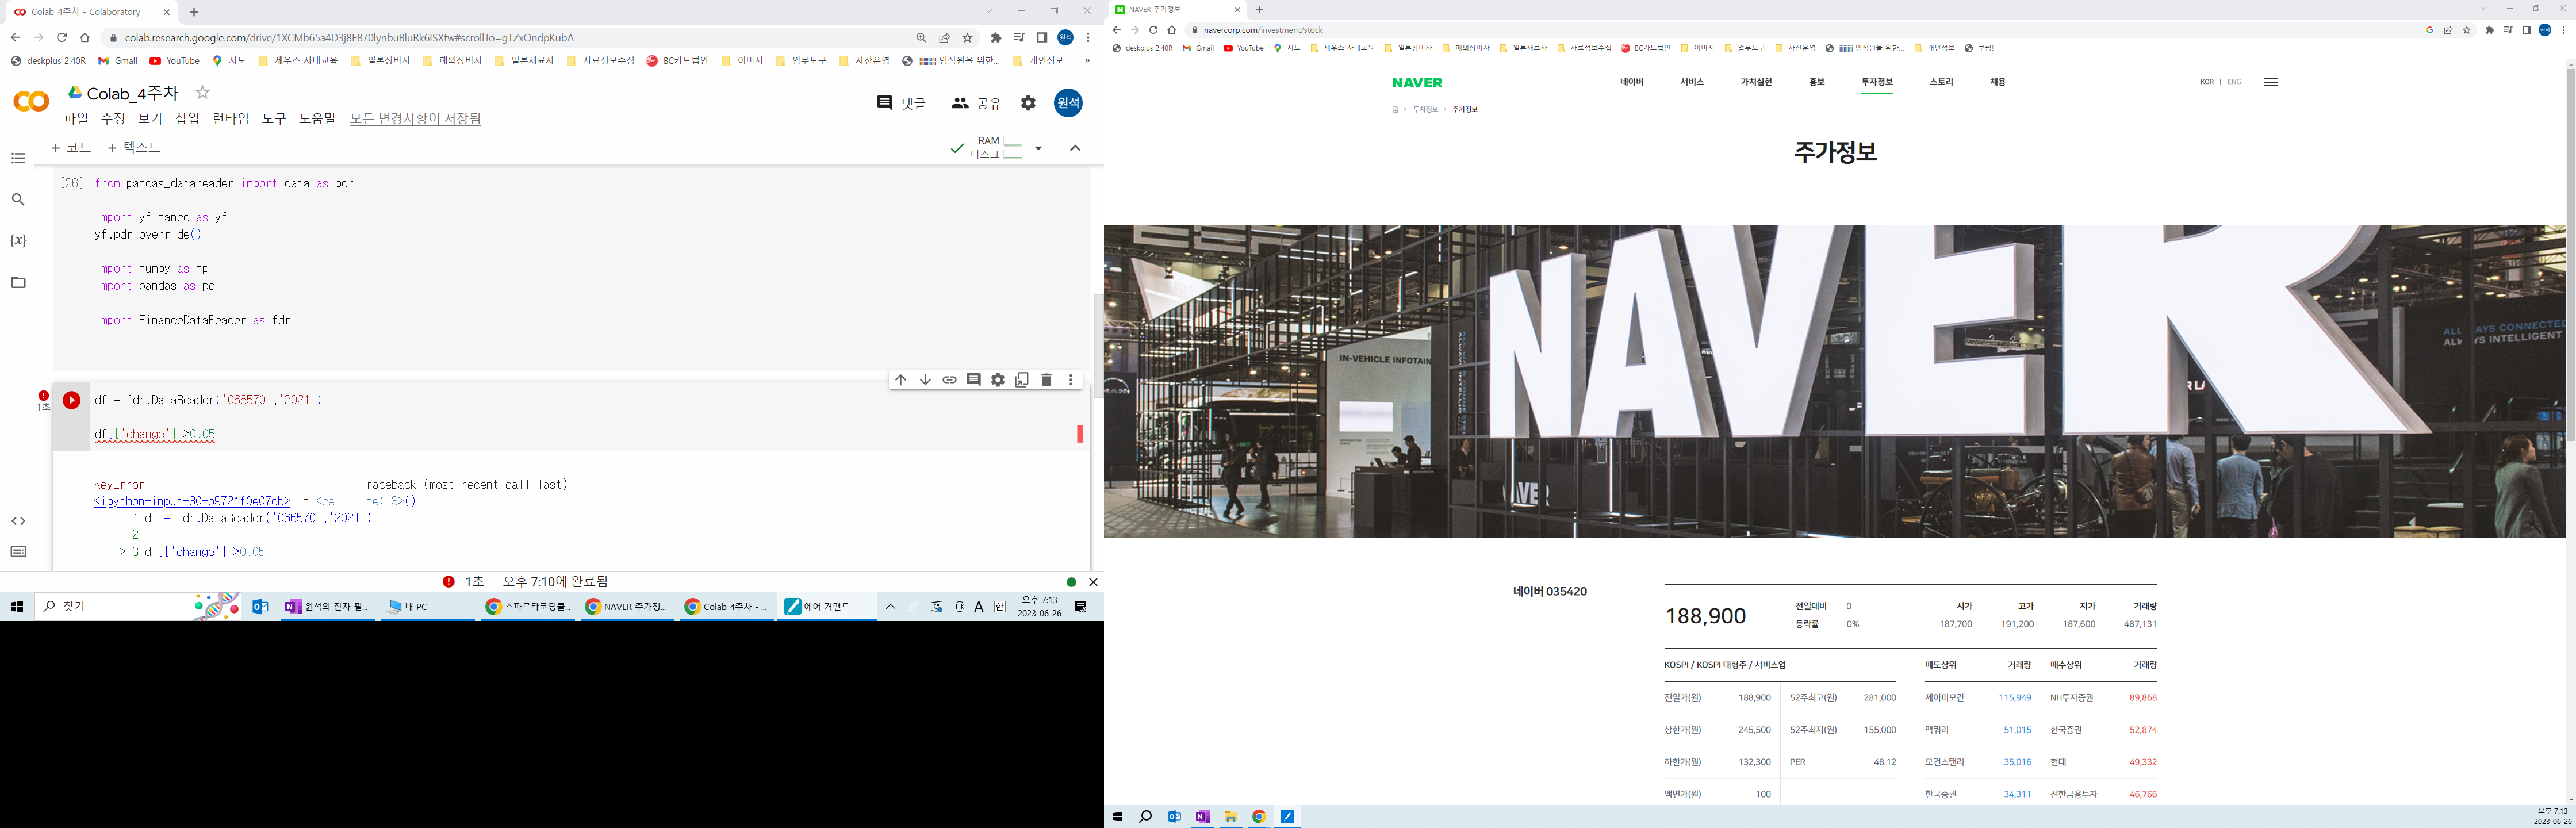
Task: Mirror the selected cell in a tab
Action: pos(1022,380)
